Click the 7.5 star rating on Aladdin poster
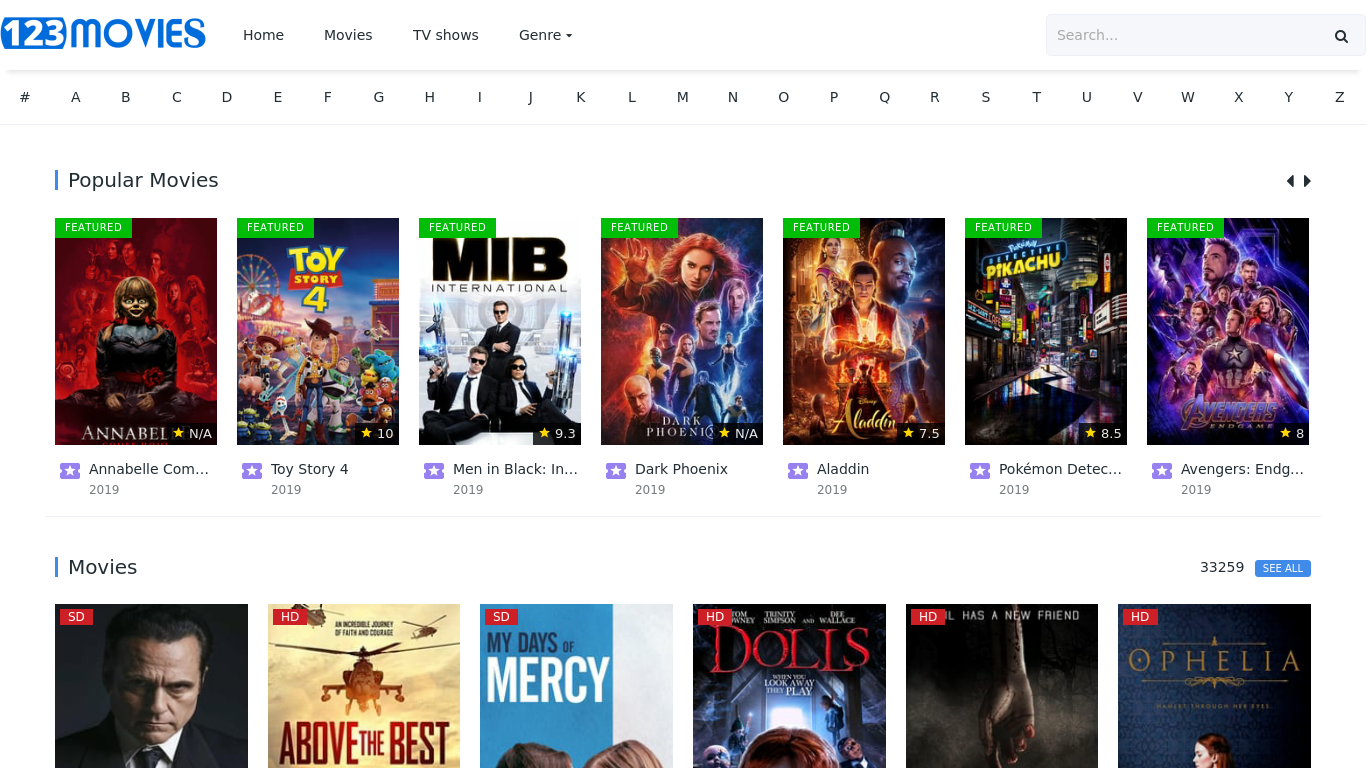 (x=921, y=433)
